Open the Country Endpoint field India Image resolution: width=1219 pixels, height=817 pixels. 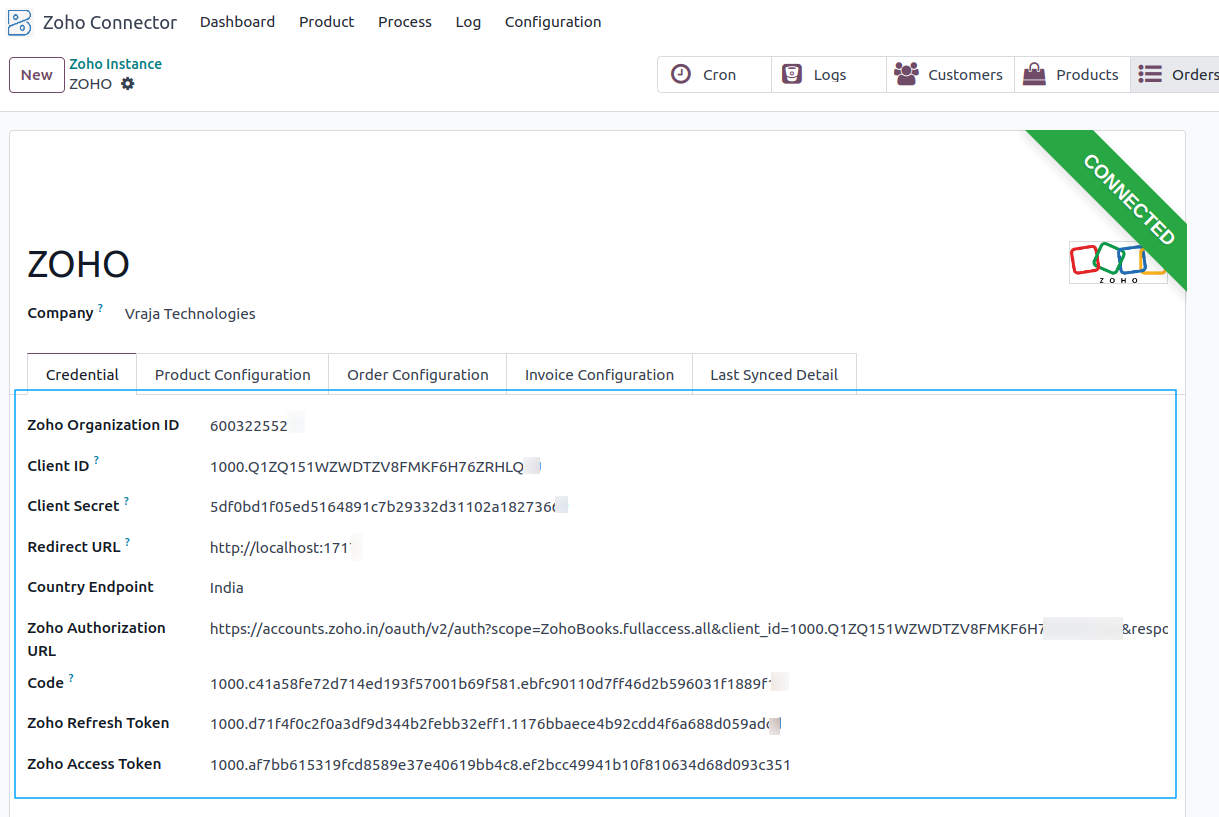pos(227,587)
